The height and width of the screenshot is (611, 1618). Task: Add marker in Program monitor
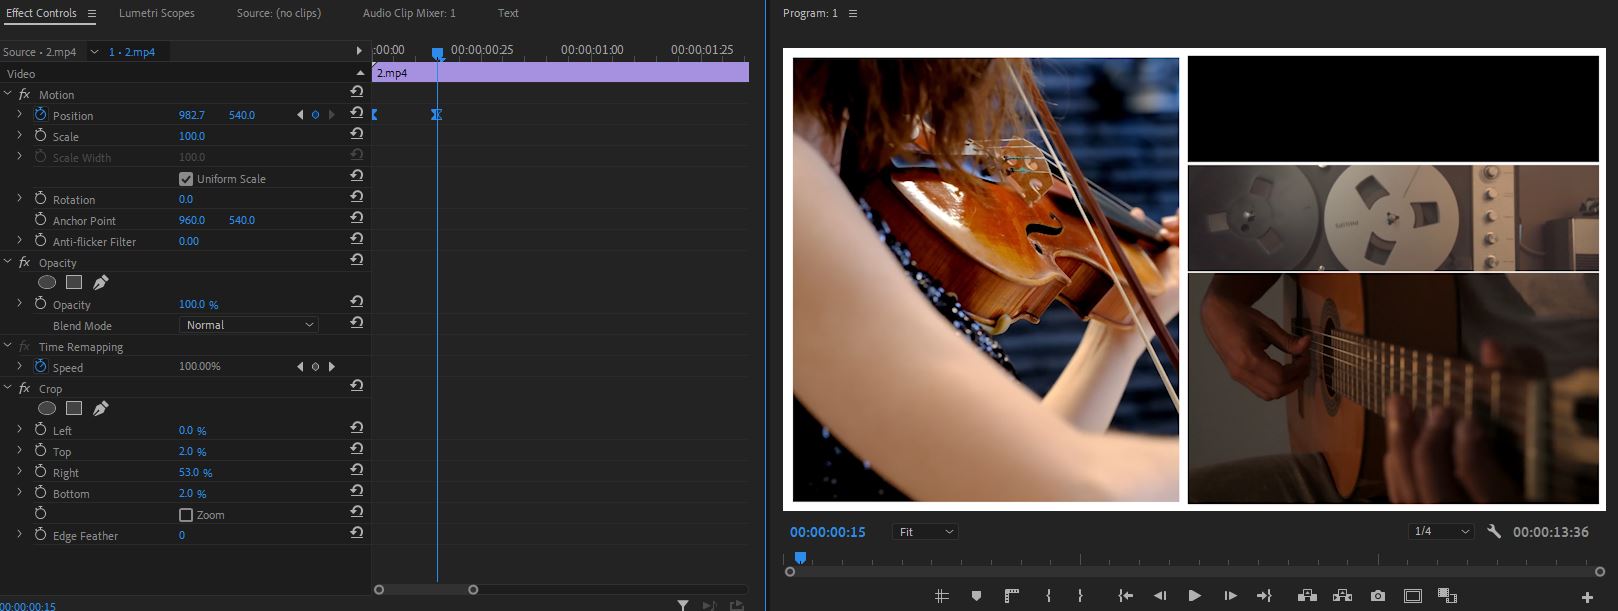pyautogui.click(x=976, y=596)
